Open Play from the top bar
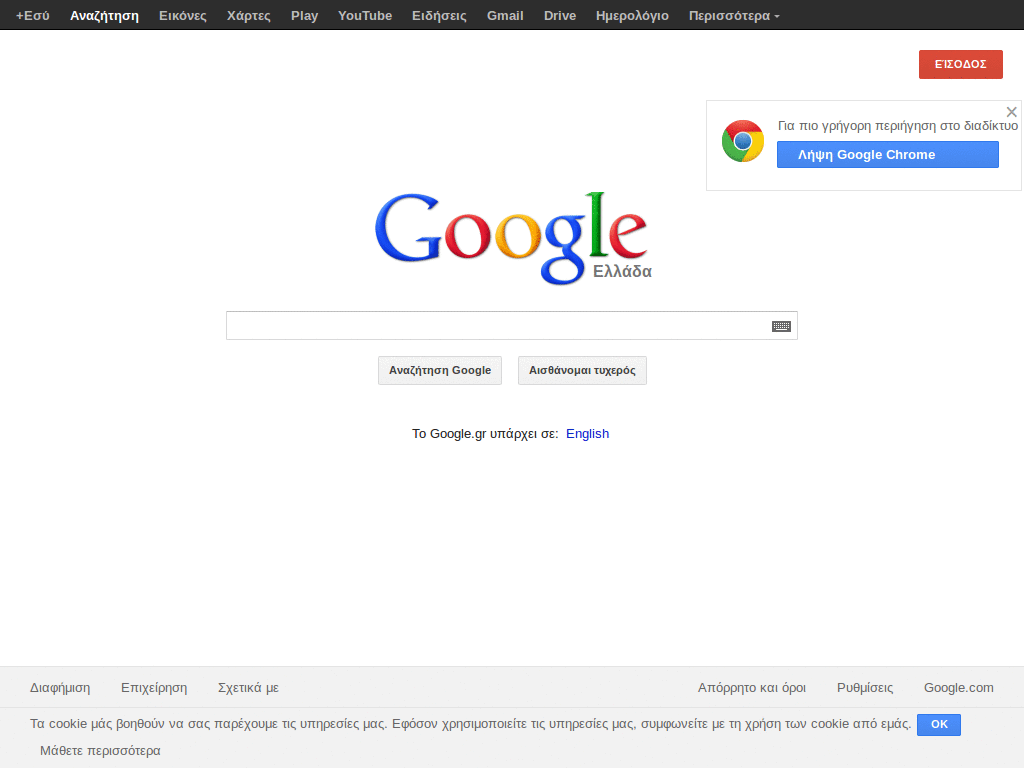 tap(304, 16)
